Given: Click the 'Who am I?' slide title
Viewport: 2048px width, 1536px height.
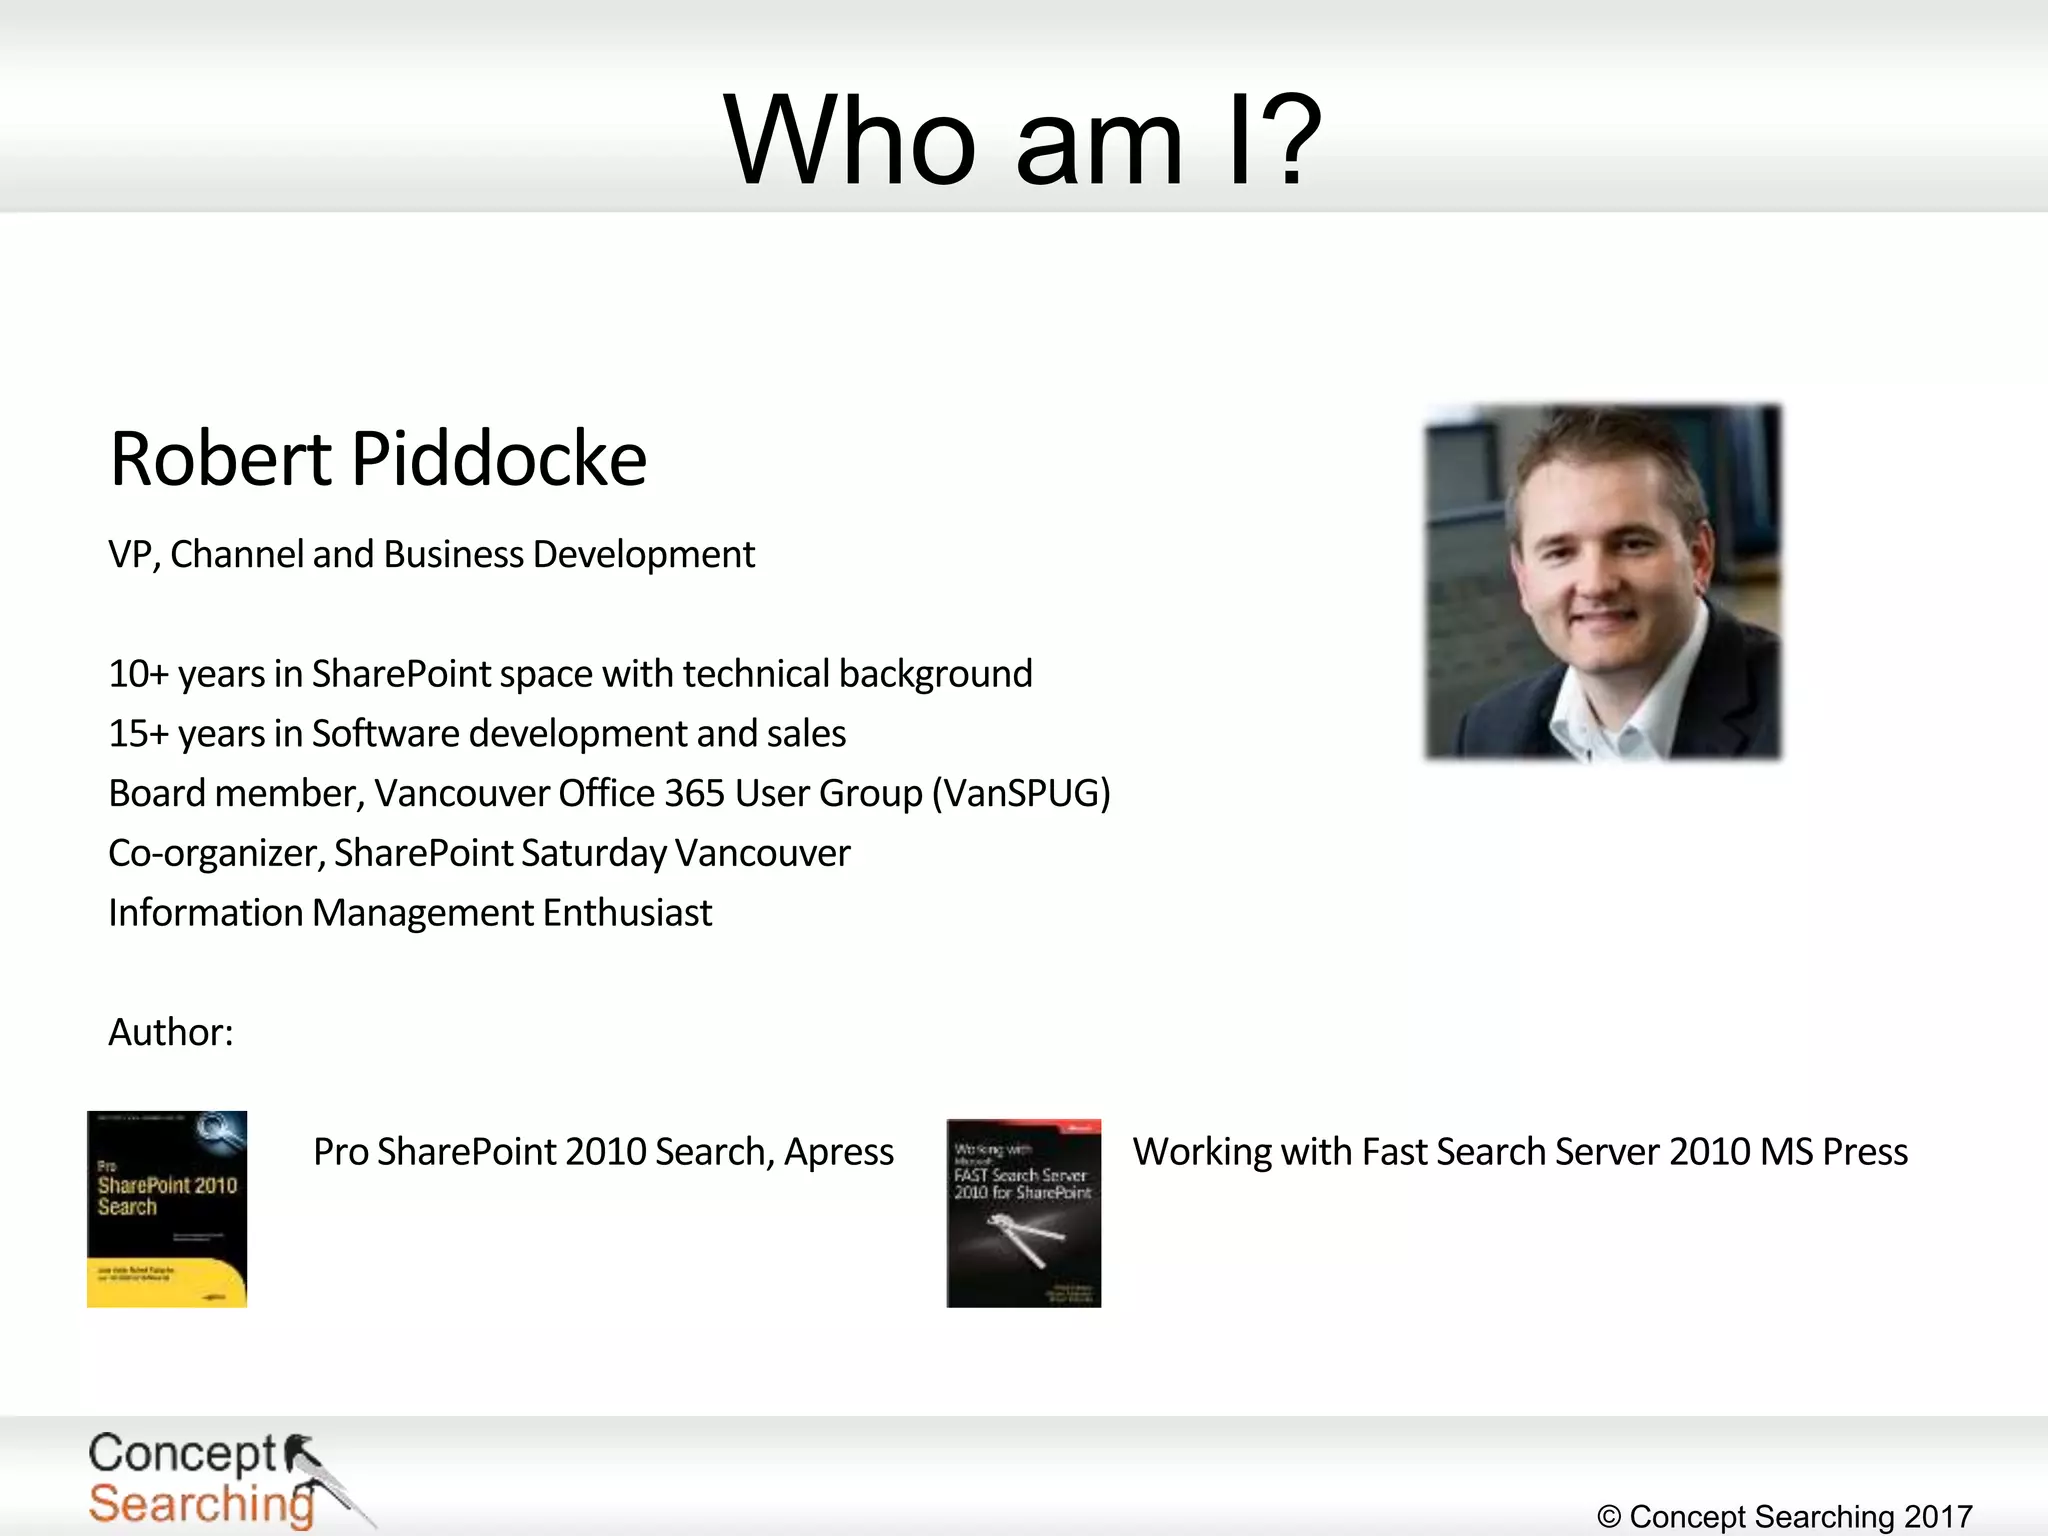Looking at the screenshot, I should pos(1023,140).
